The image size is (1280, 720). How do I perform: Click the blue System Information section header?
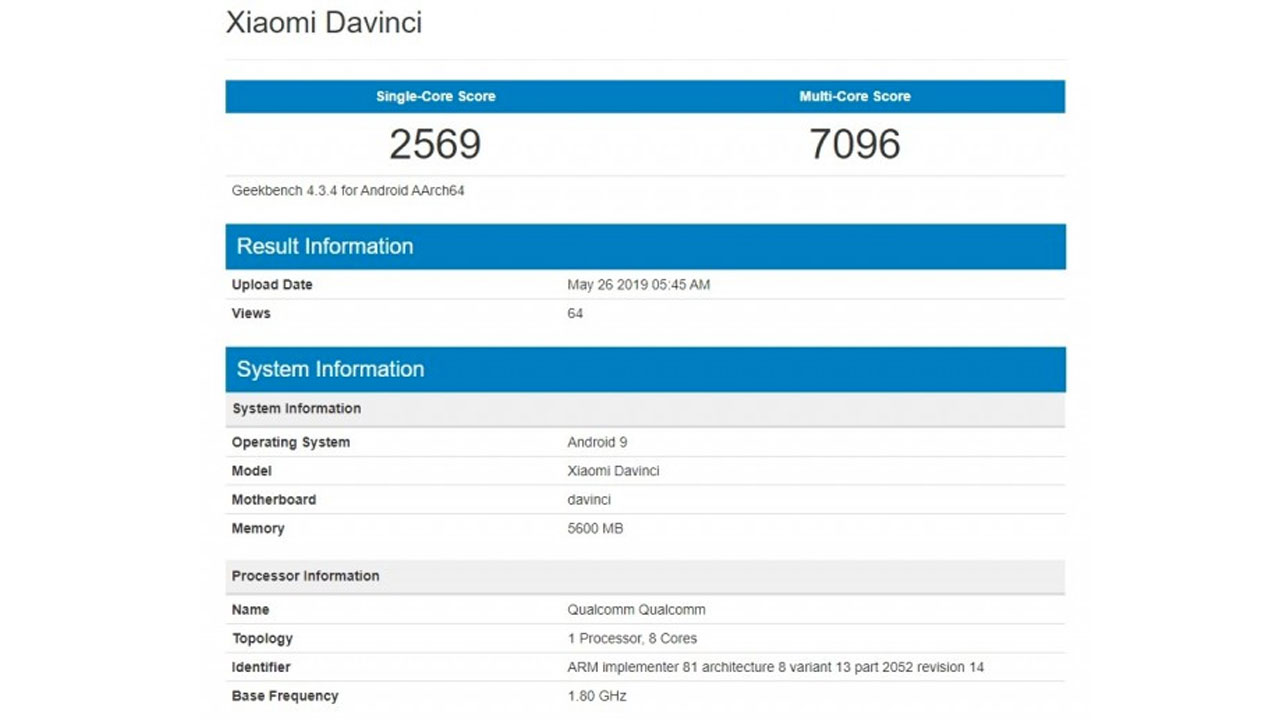pos(645,369)
